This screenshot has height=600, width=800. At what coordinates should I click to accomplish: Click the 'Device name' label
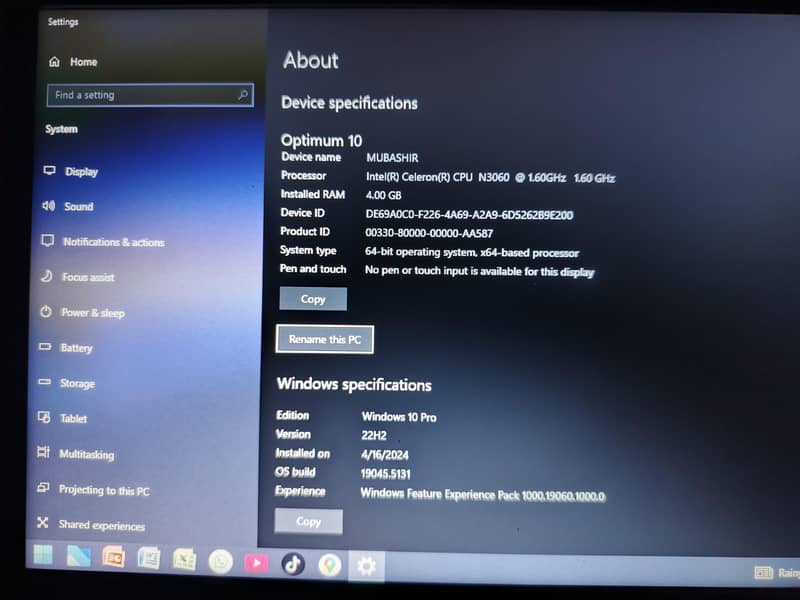pyautogui.click(x=311, y=157)
